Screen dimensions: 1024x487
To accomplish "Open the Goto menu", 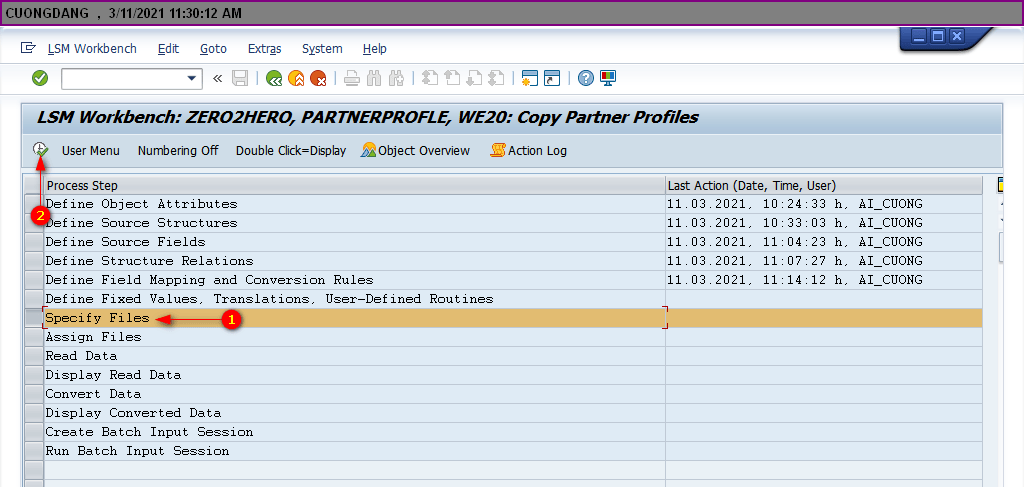I will [x=213, y=49].
